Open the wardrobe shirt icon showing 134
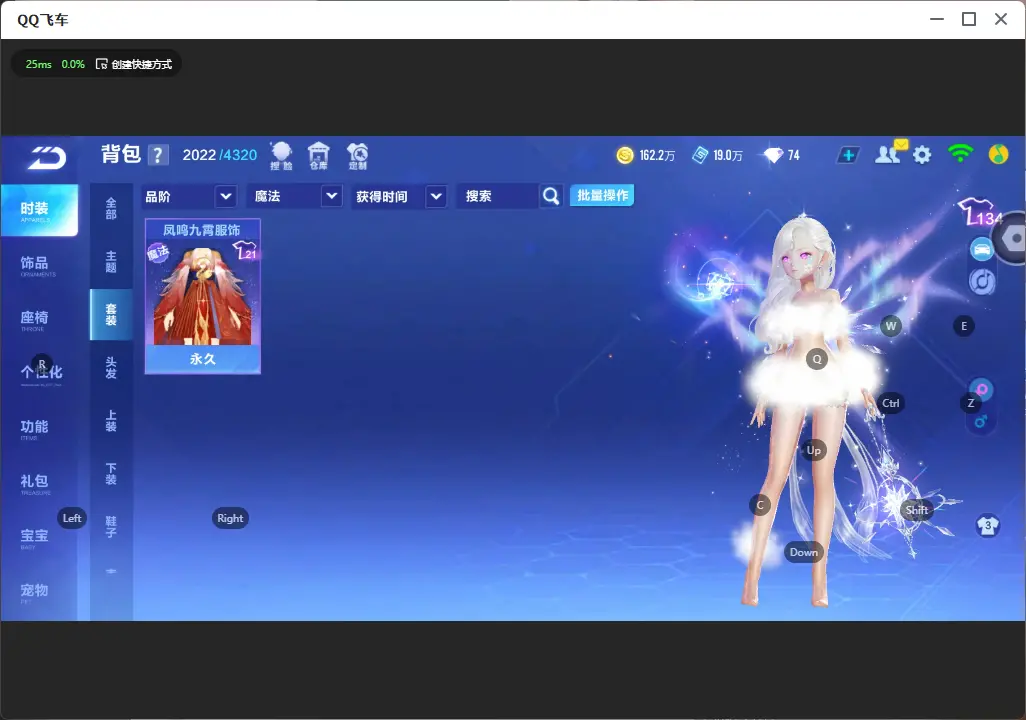 (x=980, y=211)
